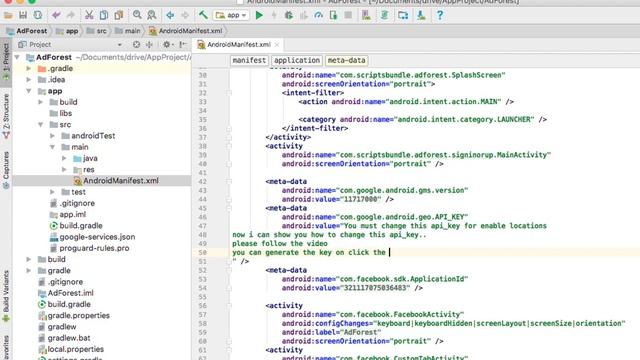Click the application XML breadcrumb
Image resolution: width=640 pixels, height=360 pixels.
tap(297, 60)
